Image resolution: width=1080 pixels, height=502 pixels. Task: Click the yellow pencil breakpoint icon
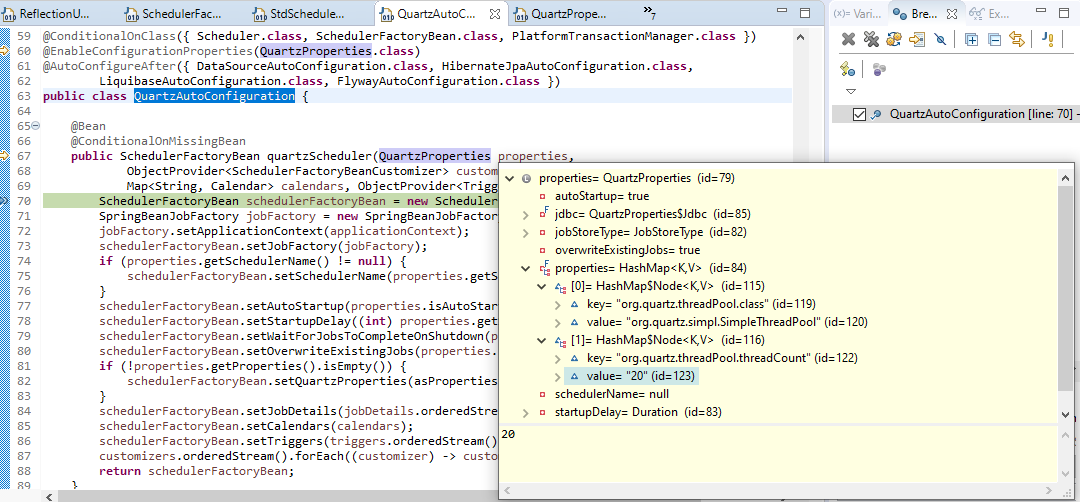coord(848,68)
